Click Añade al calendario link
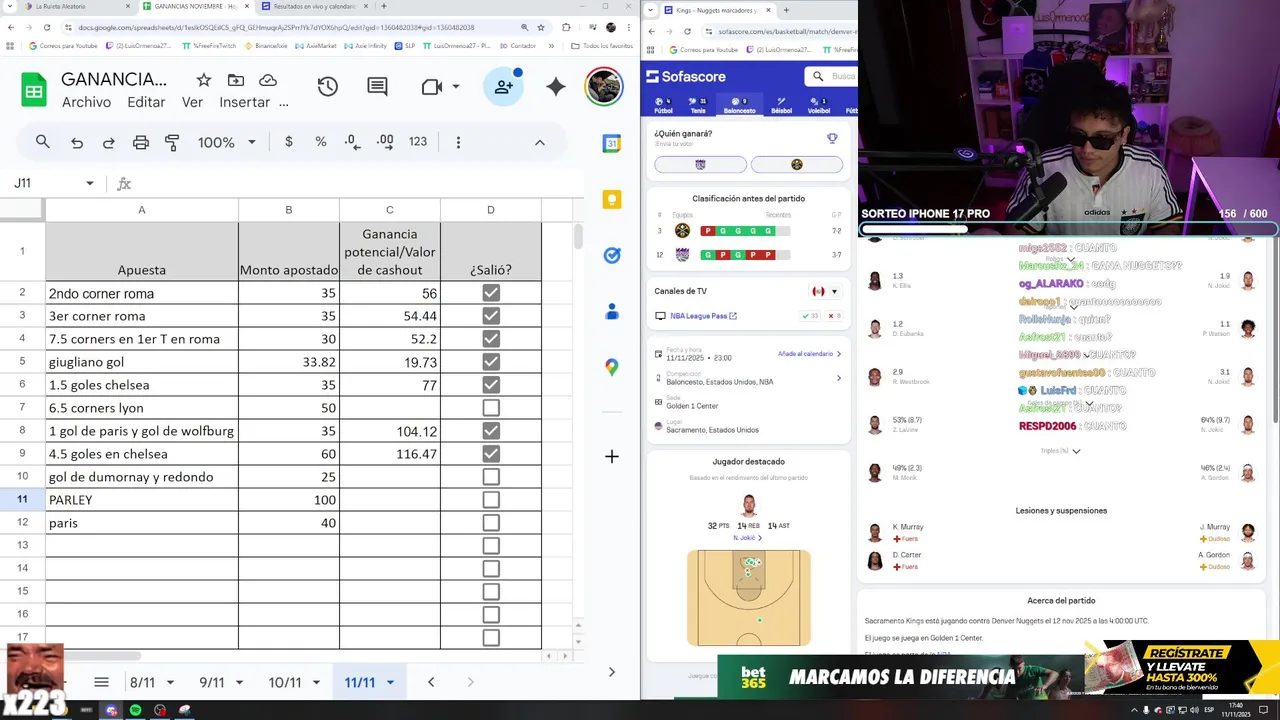Image resolution: width=1280 pixels, height=720 pixels. tap(810, 354)
